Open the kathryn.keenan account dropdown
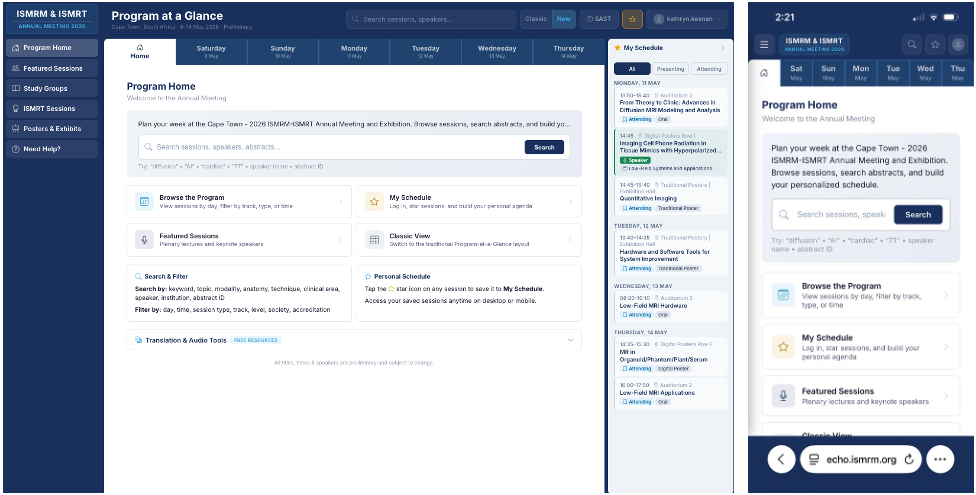Screen dimensions: 976x495 click(687, 19)
